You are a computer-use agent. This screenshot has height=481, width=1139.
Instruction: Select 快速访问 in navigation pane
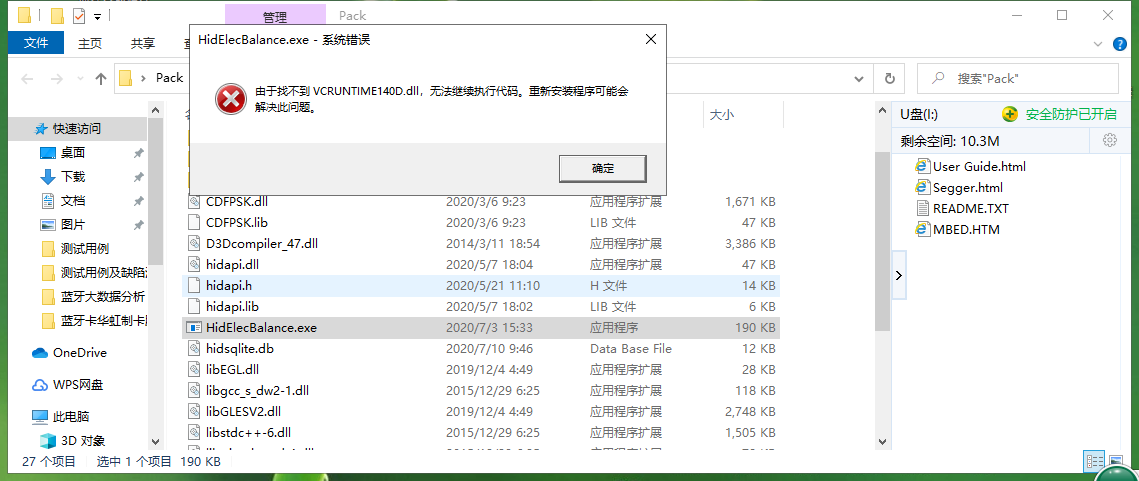click(x=76, y=129)
